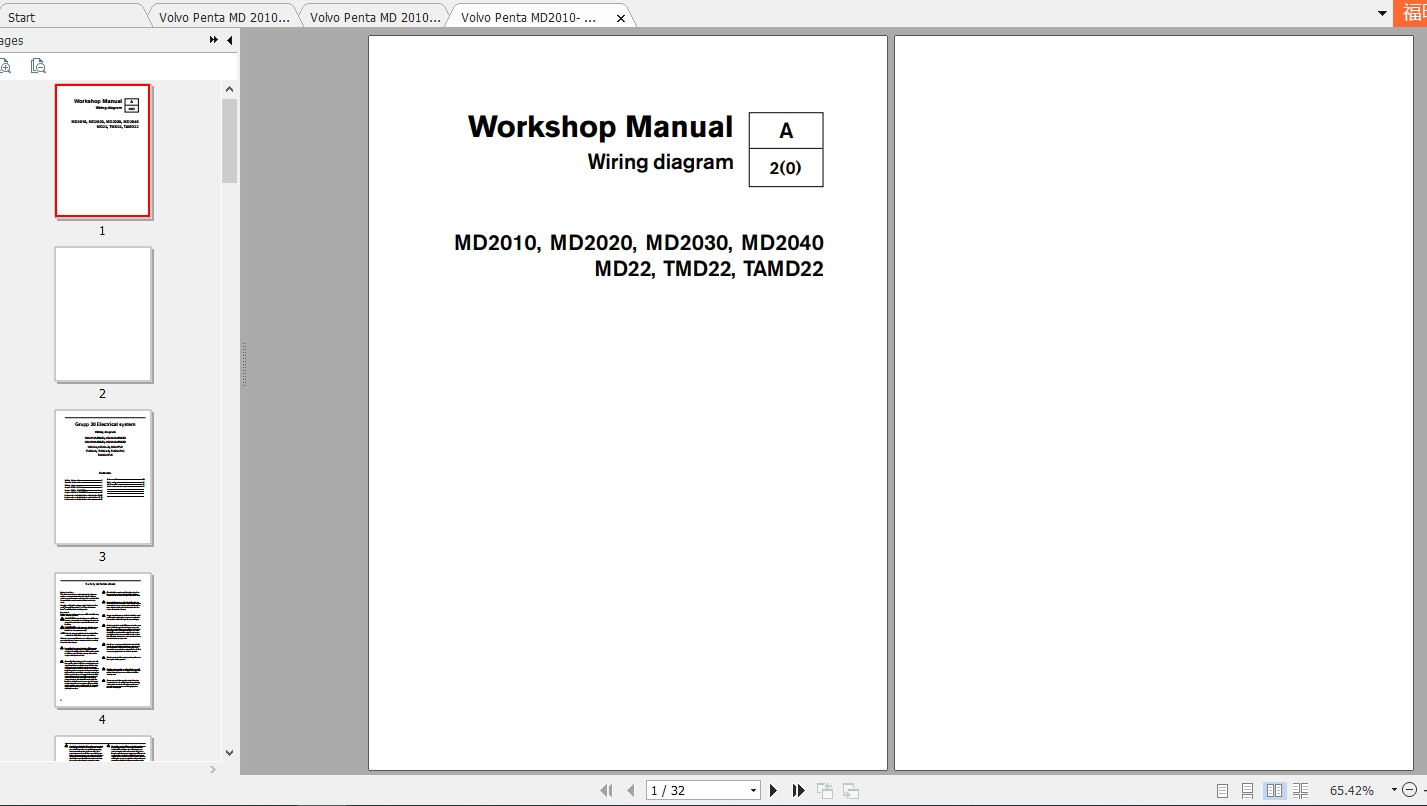This screenshot has width=1427, height=806.
Task: Click thumbnail panel scroll down arrow
Action: click(x=229, y=753)
